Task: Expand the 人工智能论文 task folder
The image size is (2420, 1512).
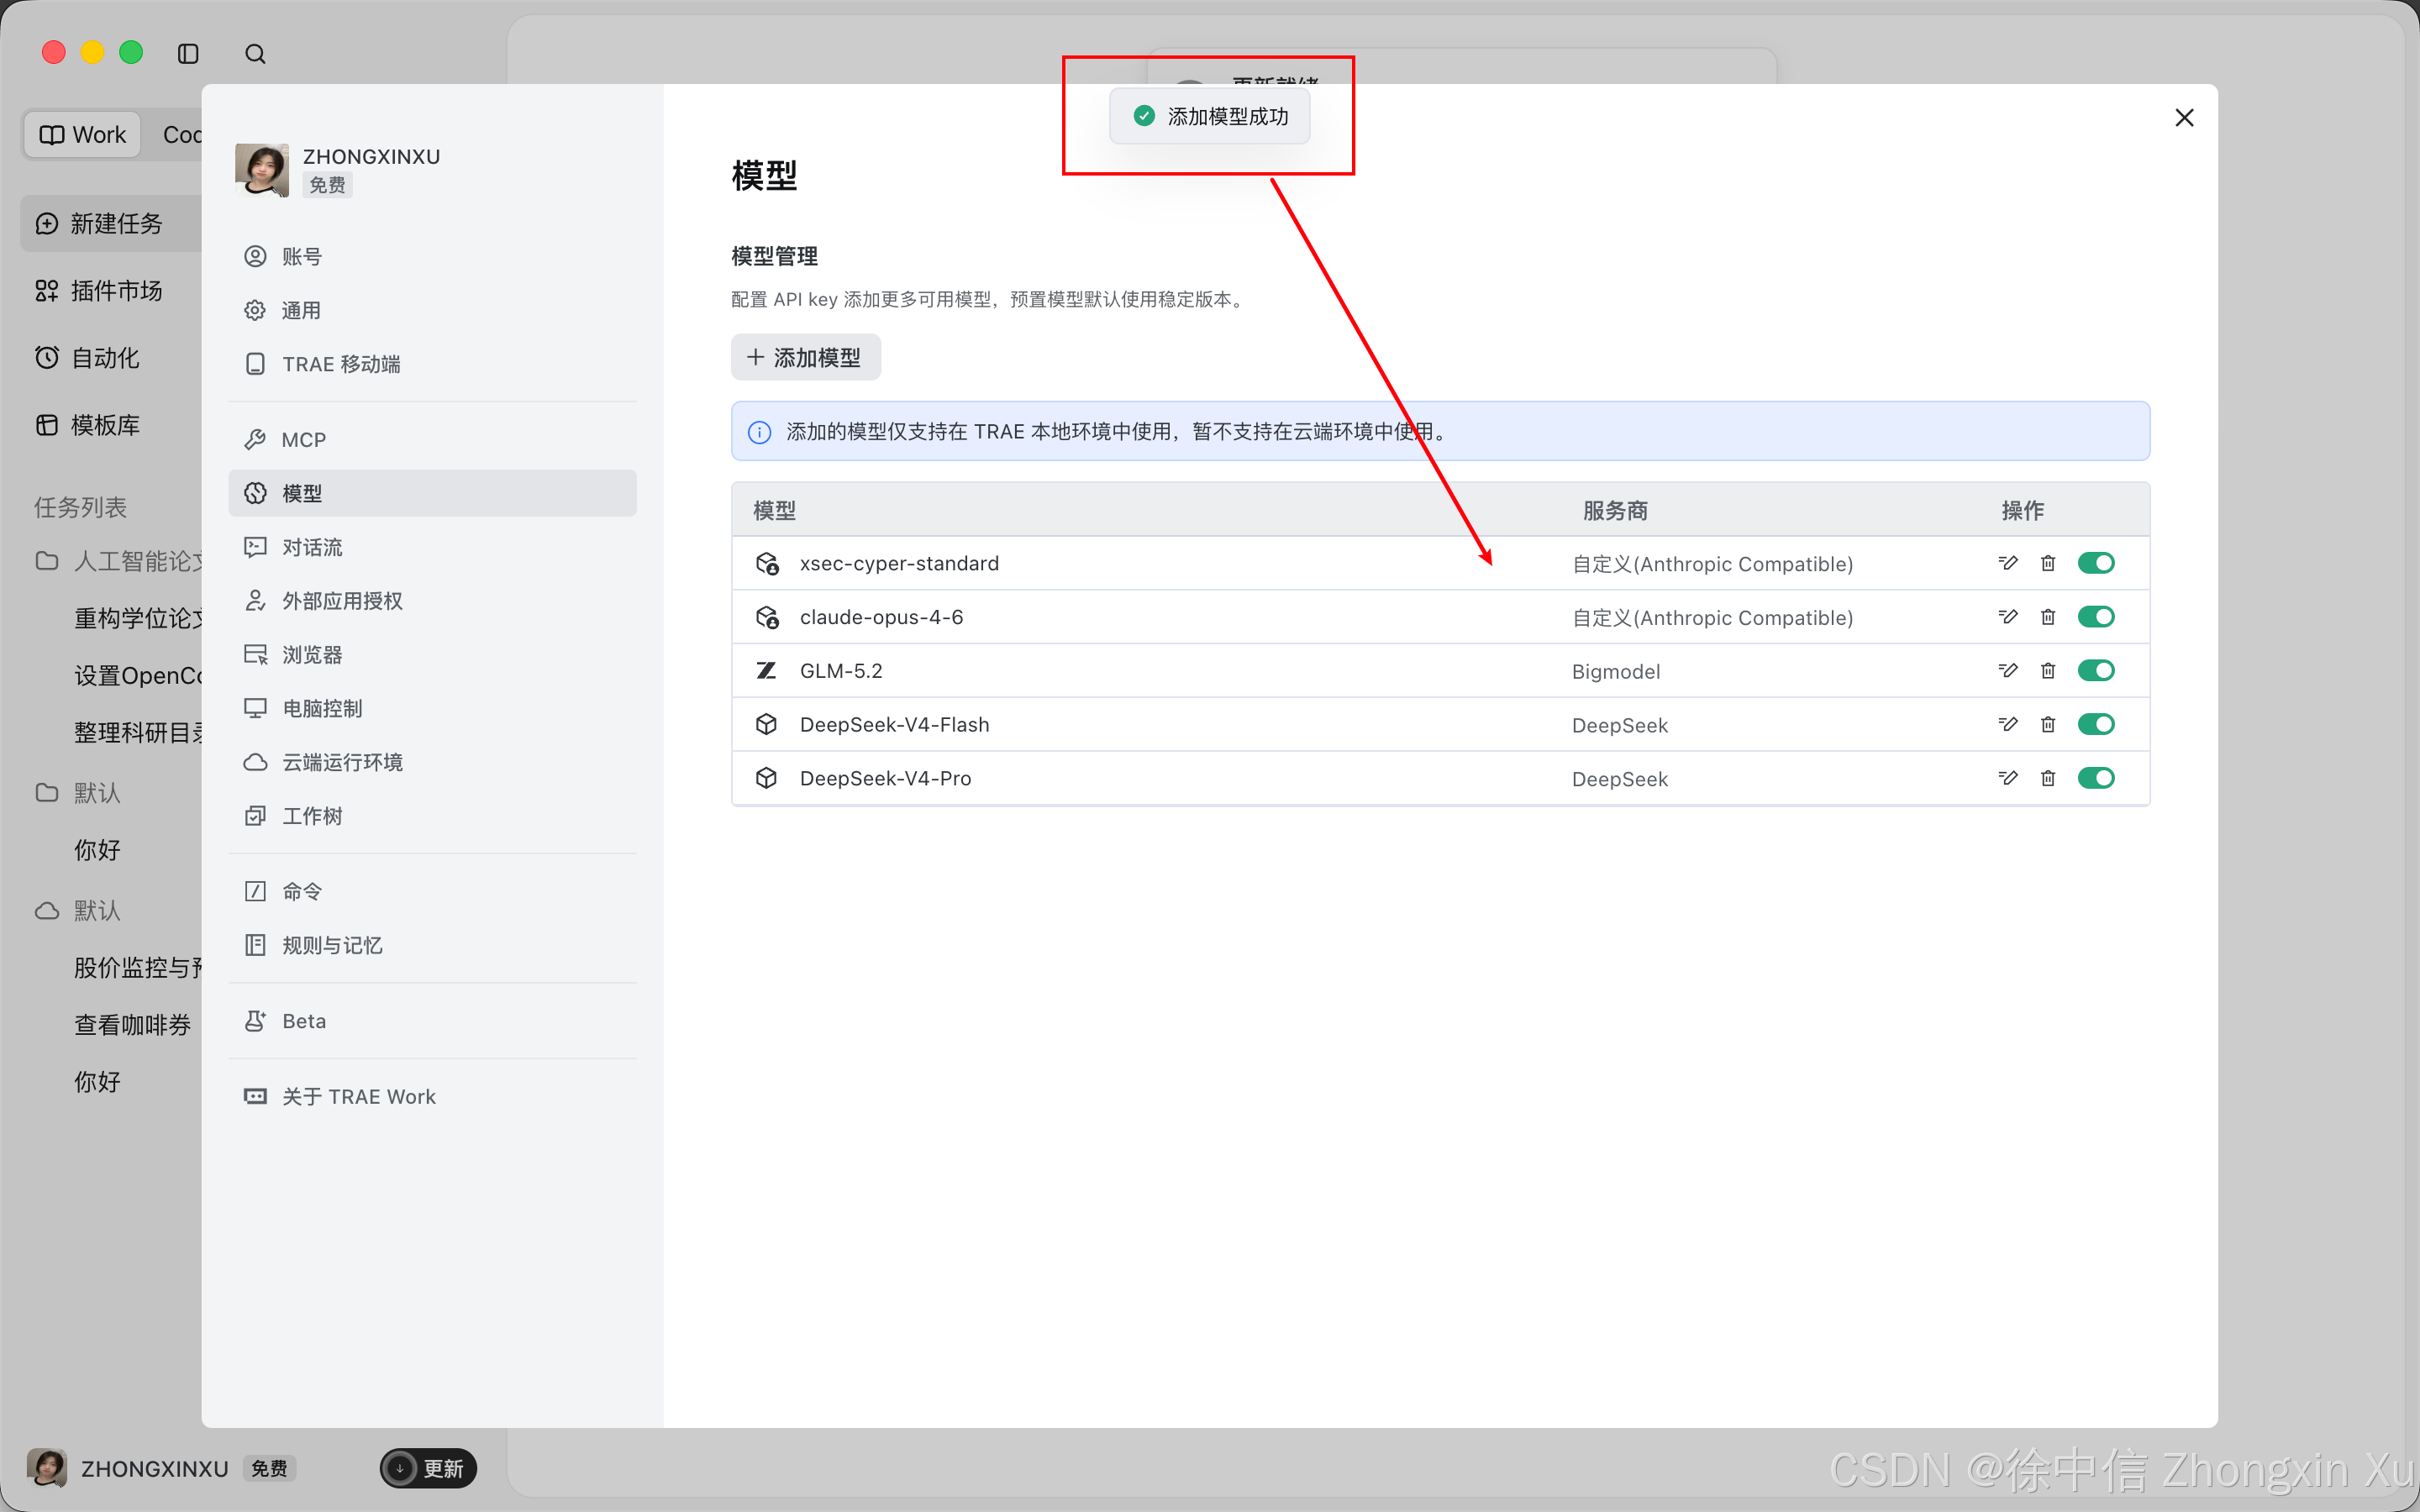Action: 118,560
